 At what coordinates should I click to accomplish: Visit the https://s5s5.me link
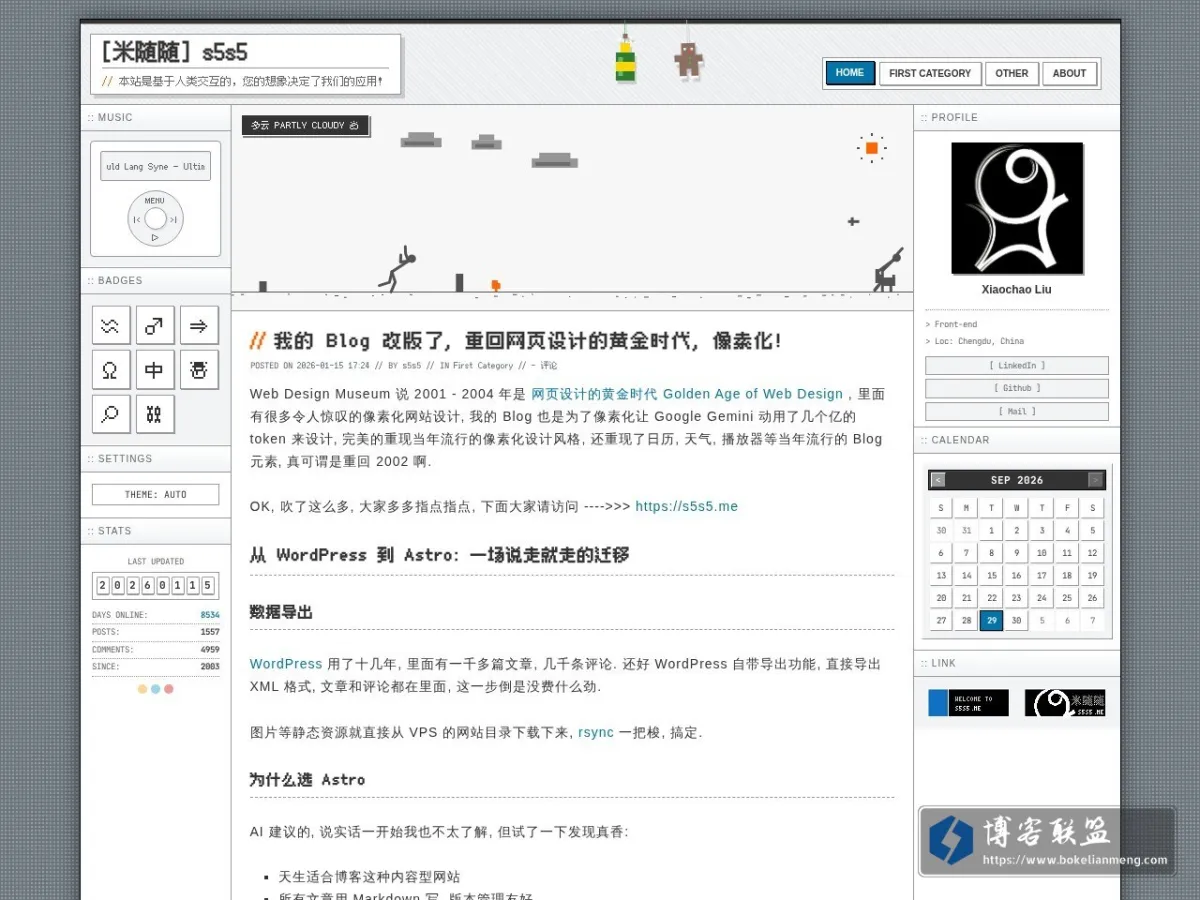[686, 506]
